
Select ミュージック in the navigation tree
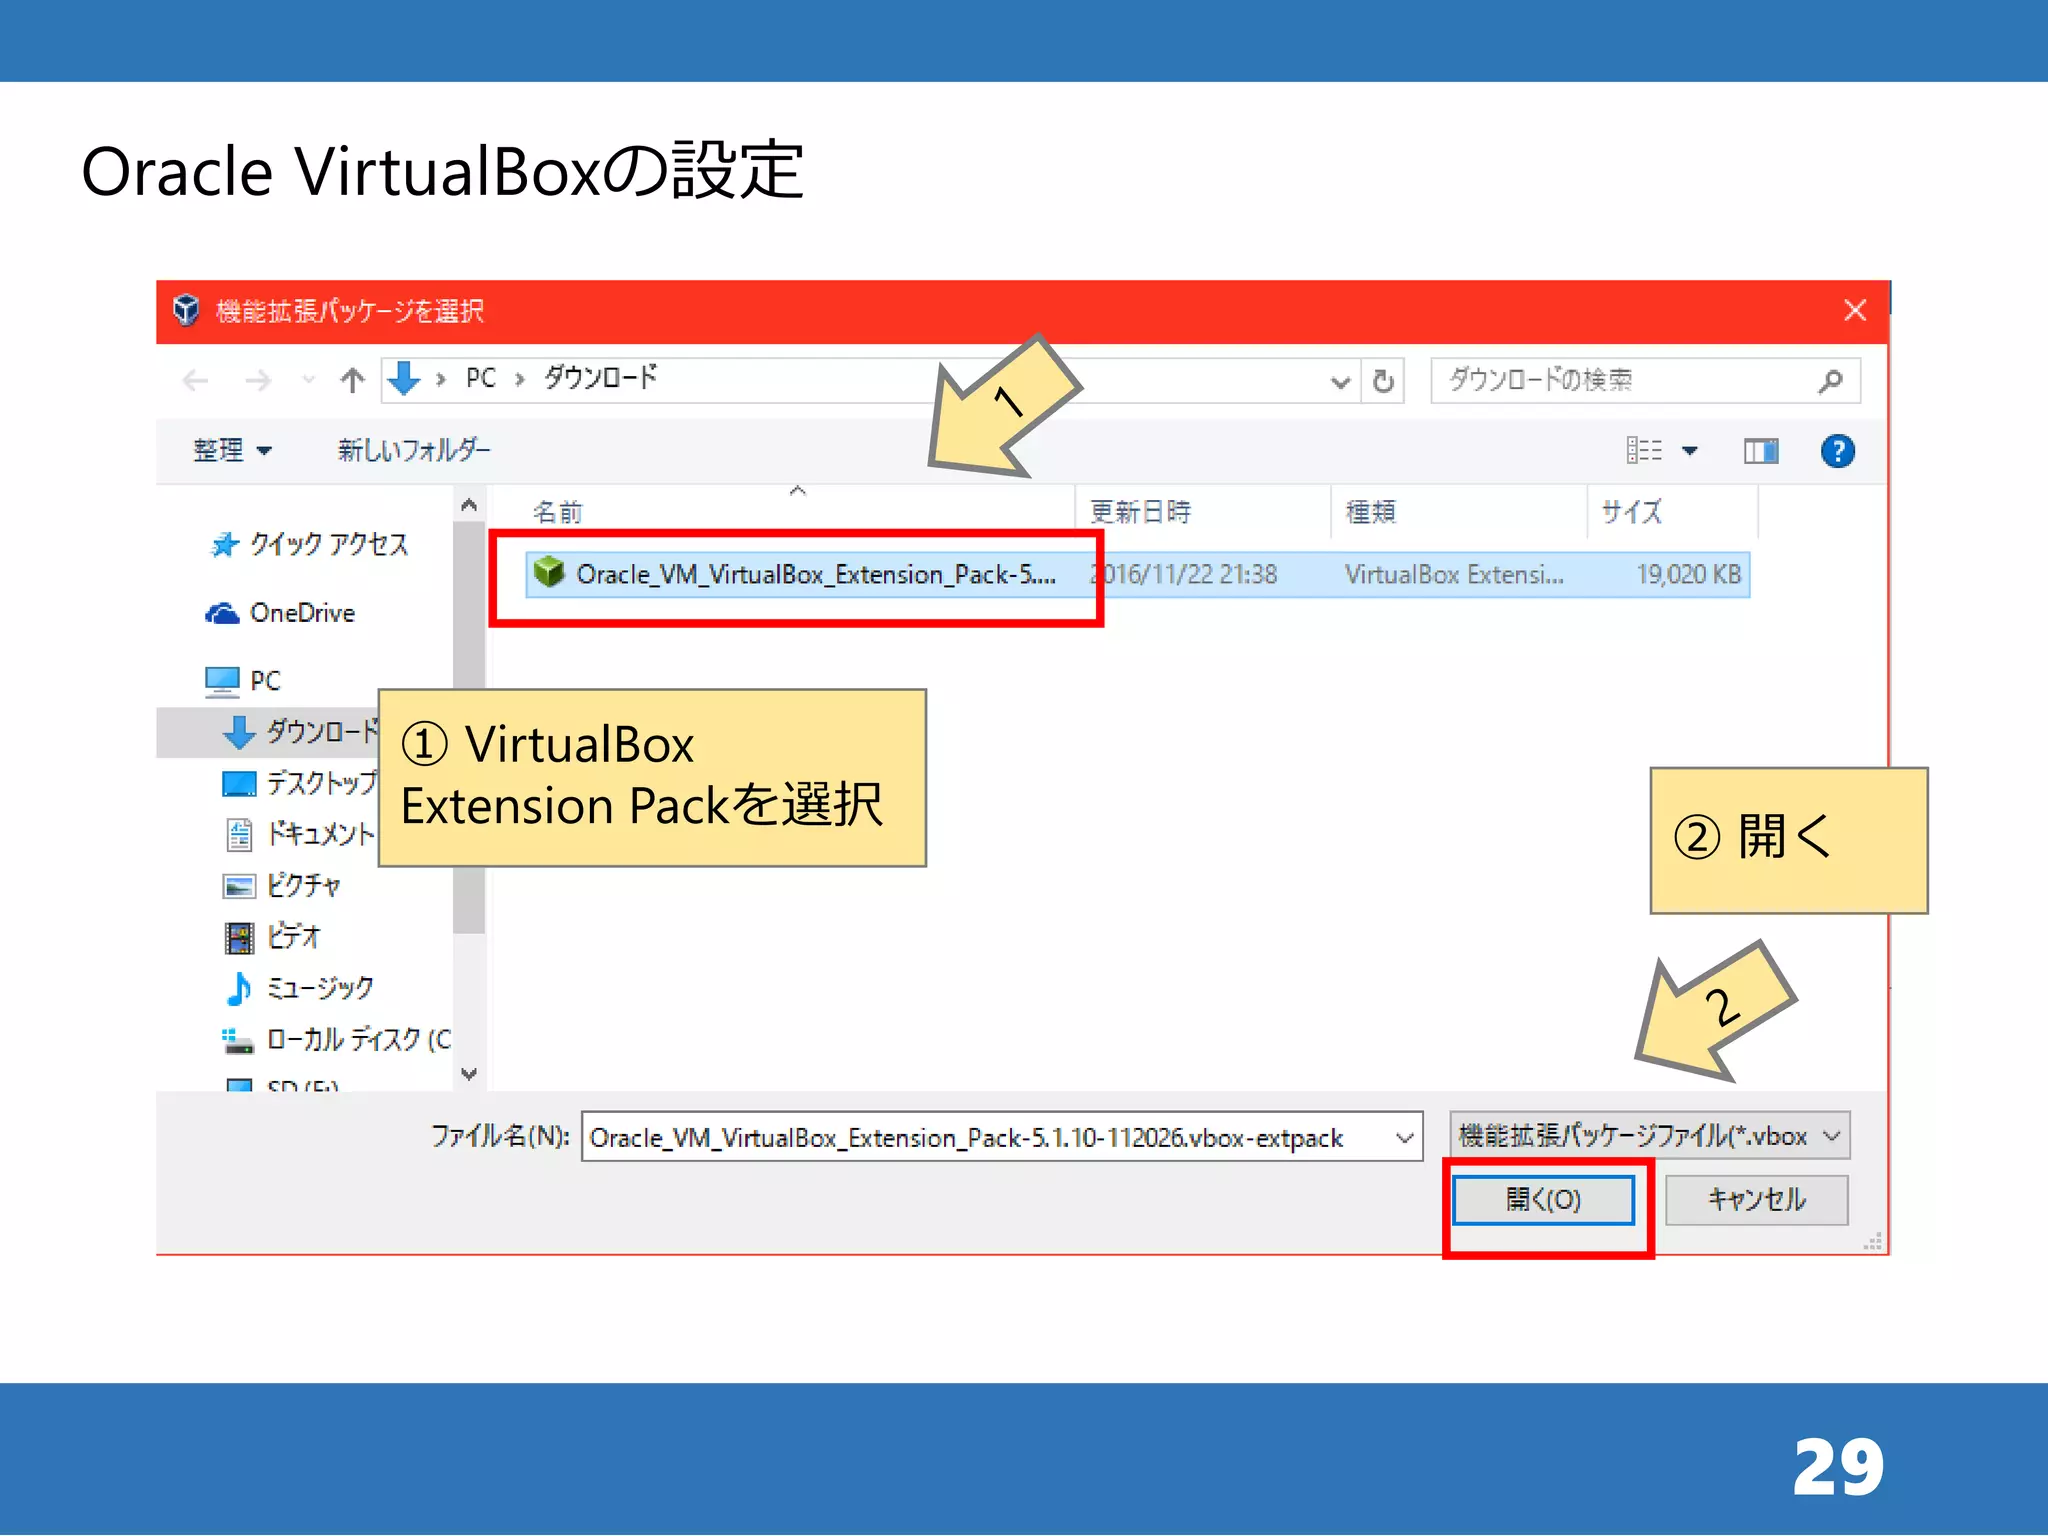pos(320,988)
